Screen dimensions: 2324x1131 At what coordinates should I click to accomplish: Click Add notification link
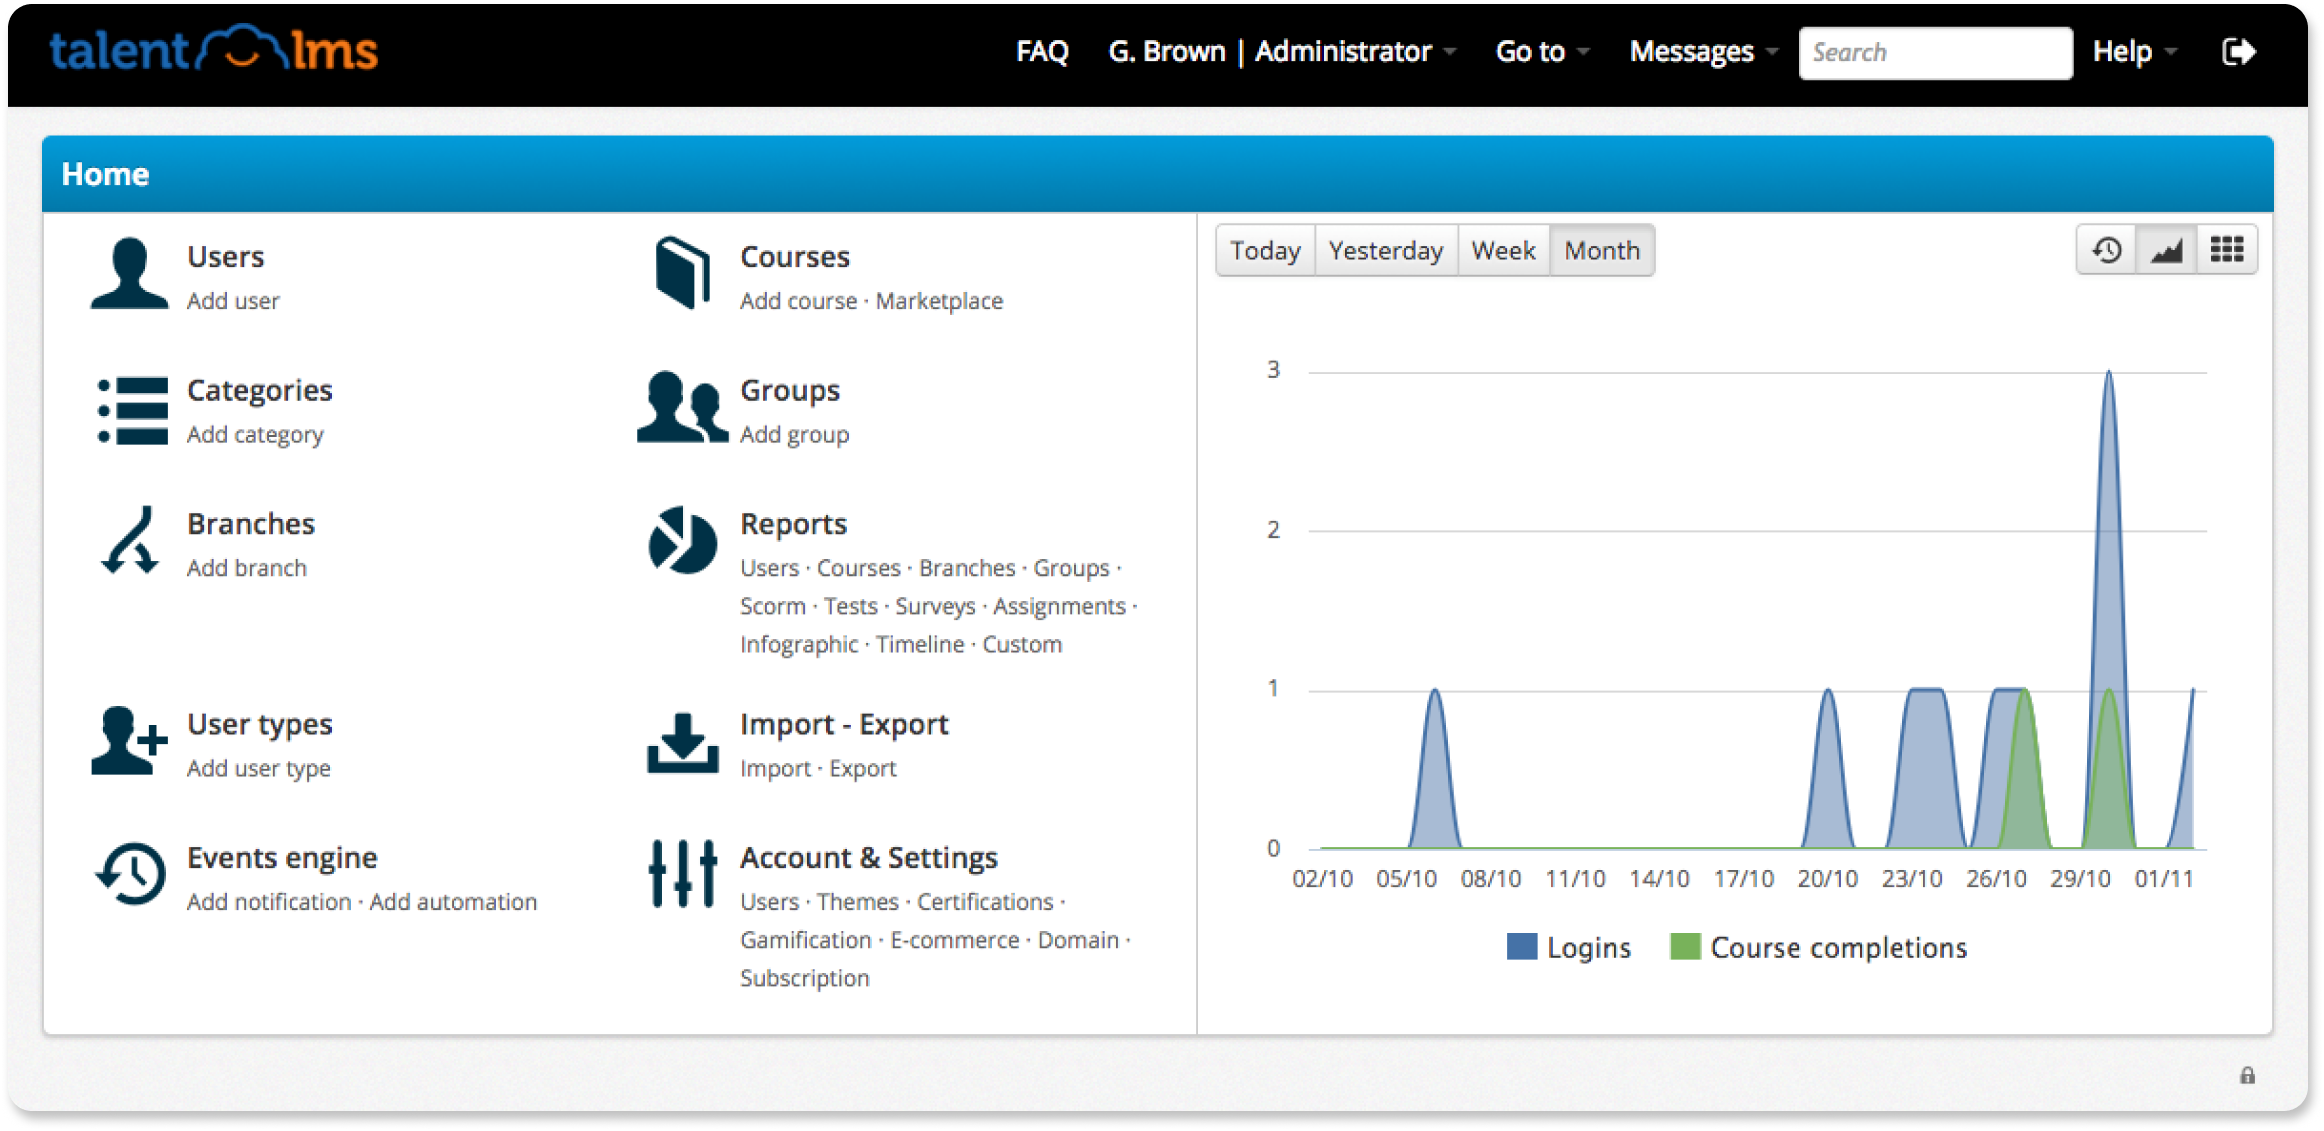pos(269,902)
